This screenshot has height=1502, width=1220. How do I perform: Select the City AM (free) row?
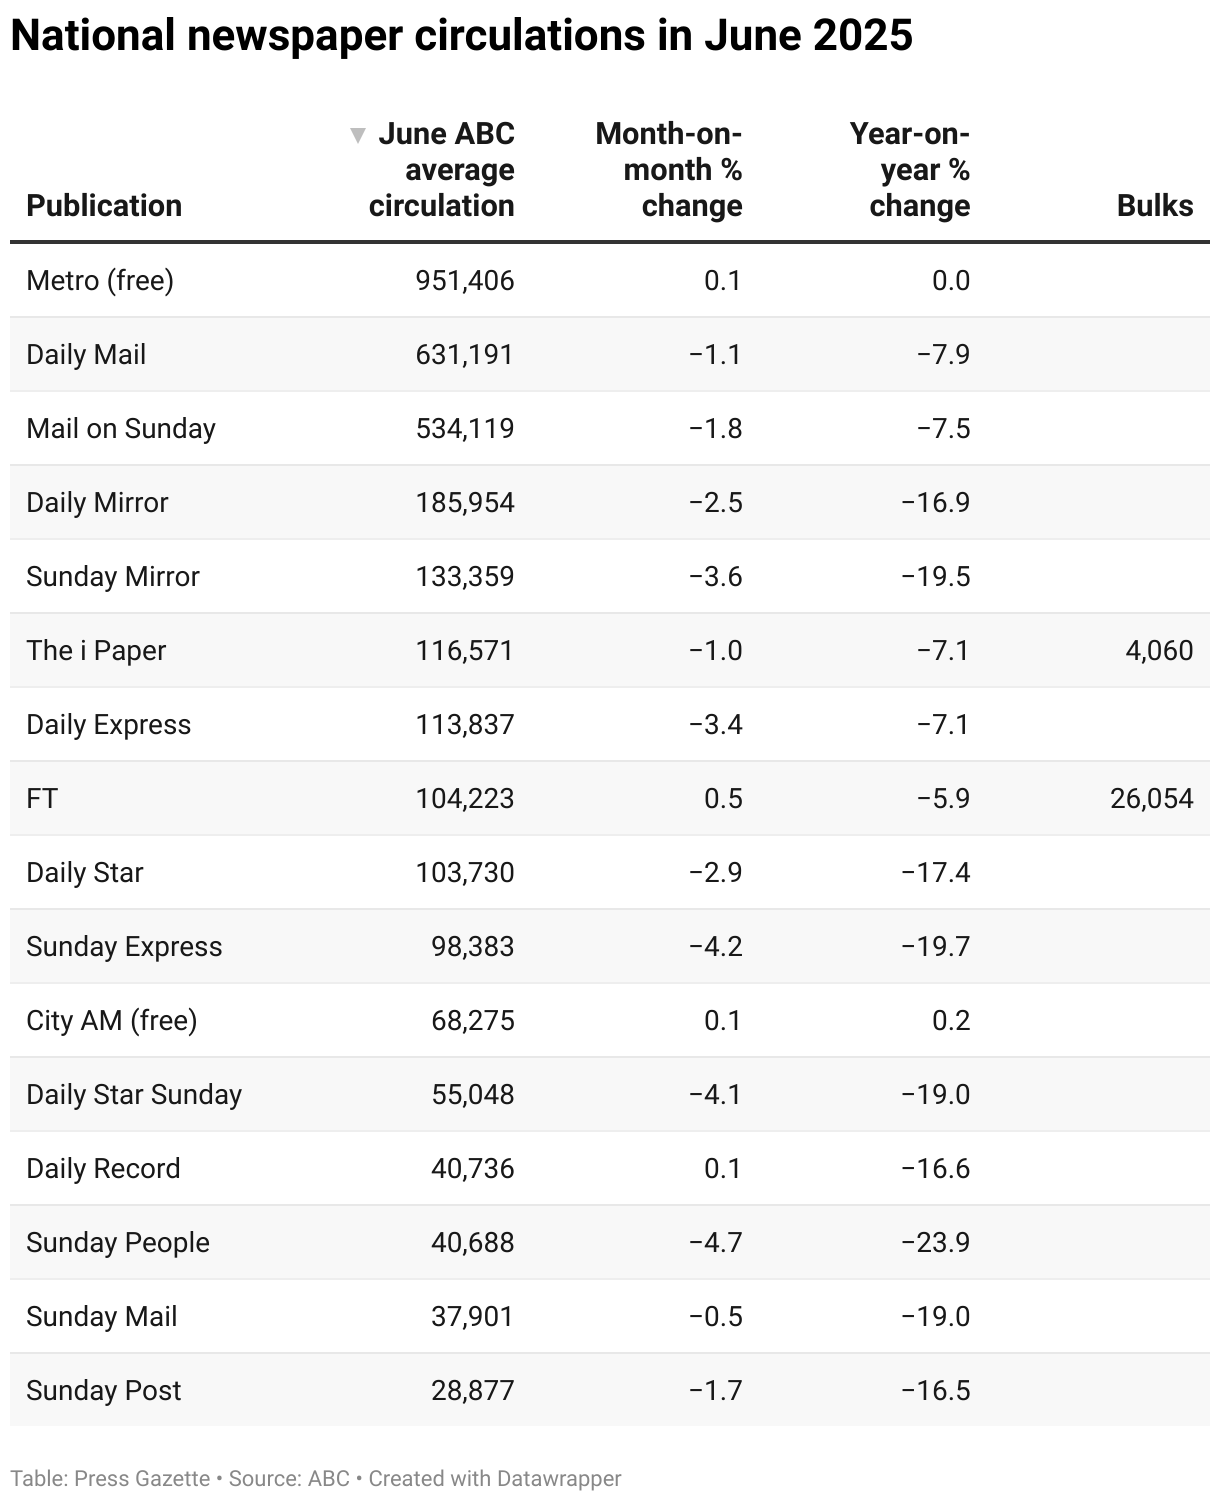tap(610, 1021)
